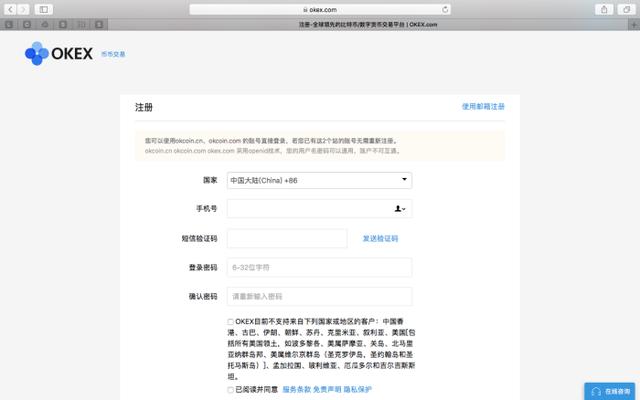Toggle the Safari sidebar button
The width and height of the screenshot is (640, 400).
point(44,9)
